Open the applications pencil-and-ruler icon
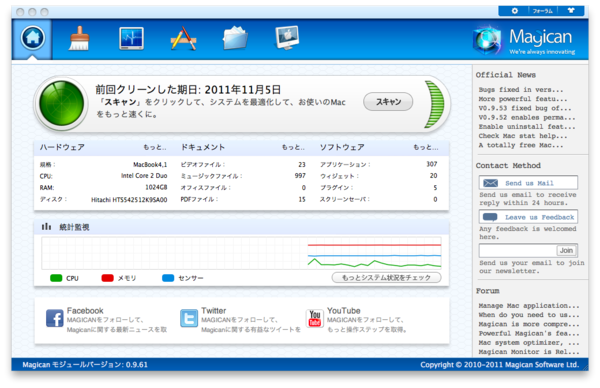Viewport: 600px width, 388px height. click(x=183, y=38)
